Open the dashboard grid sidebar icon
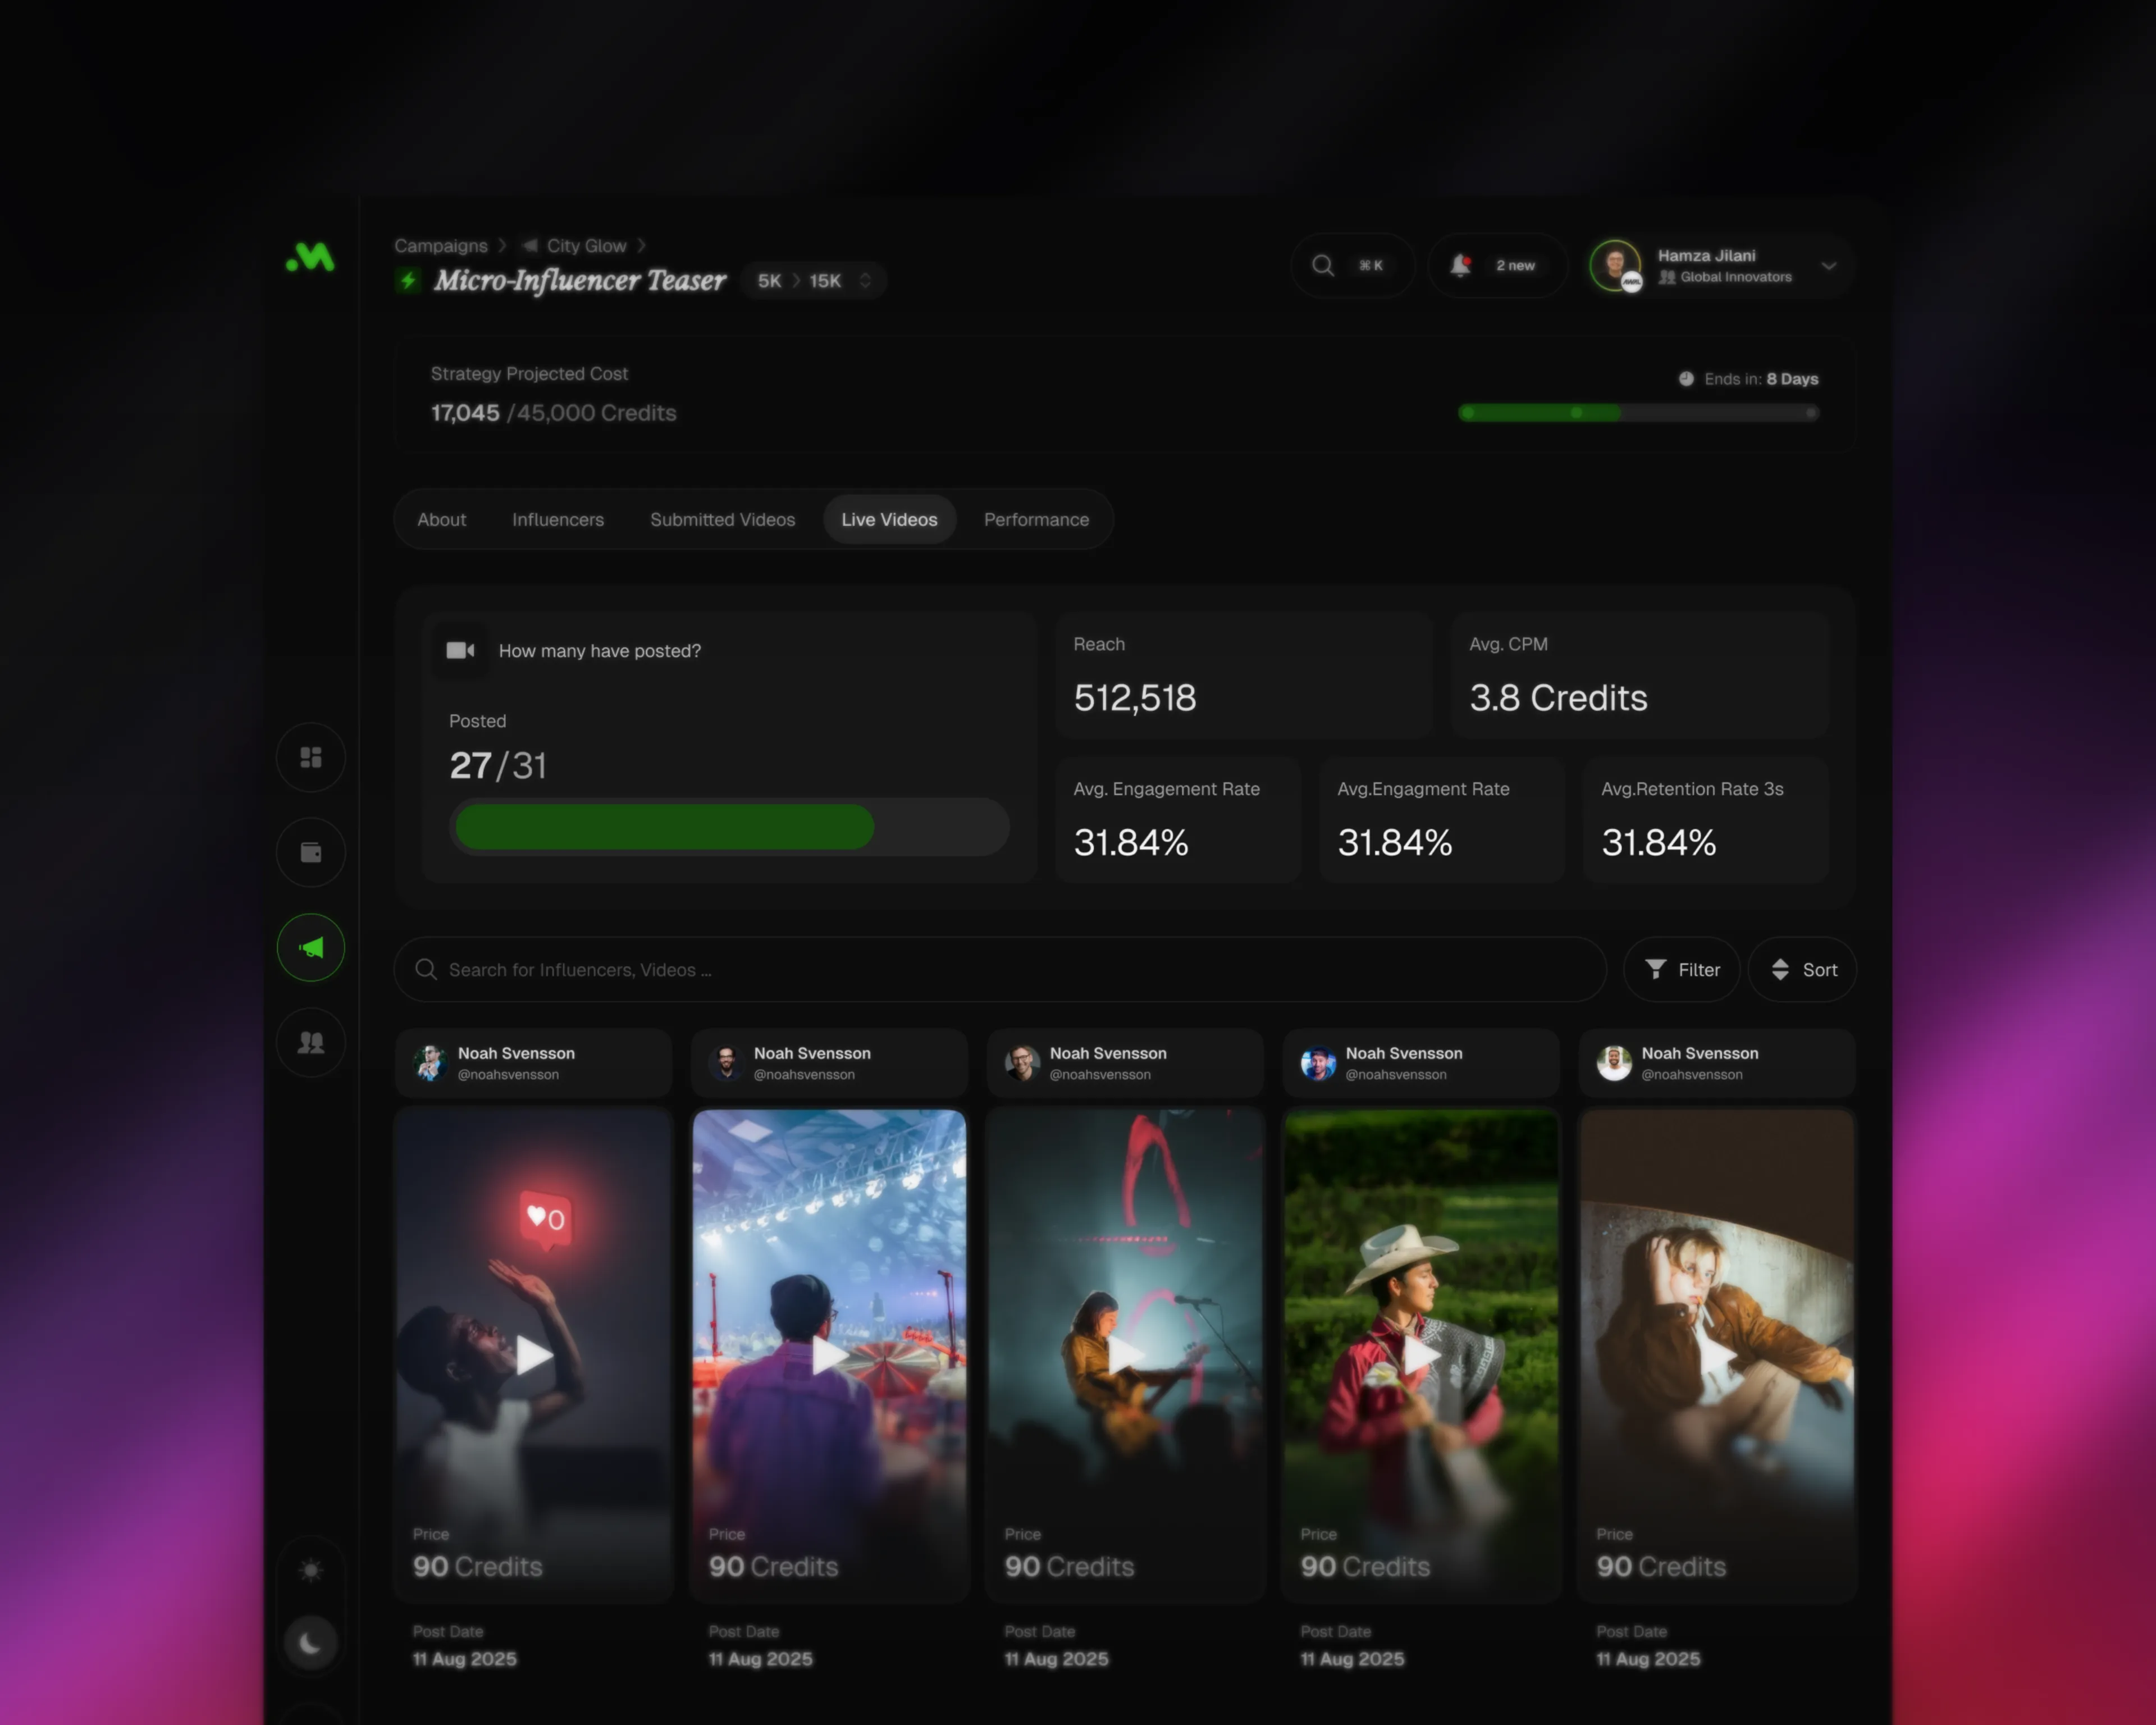The image size is (2156, 1725). pos(311,757)
